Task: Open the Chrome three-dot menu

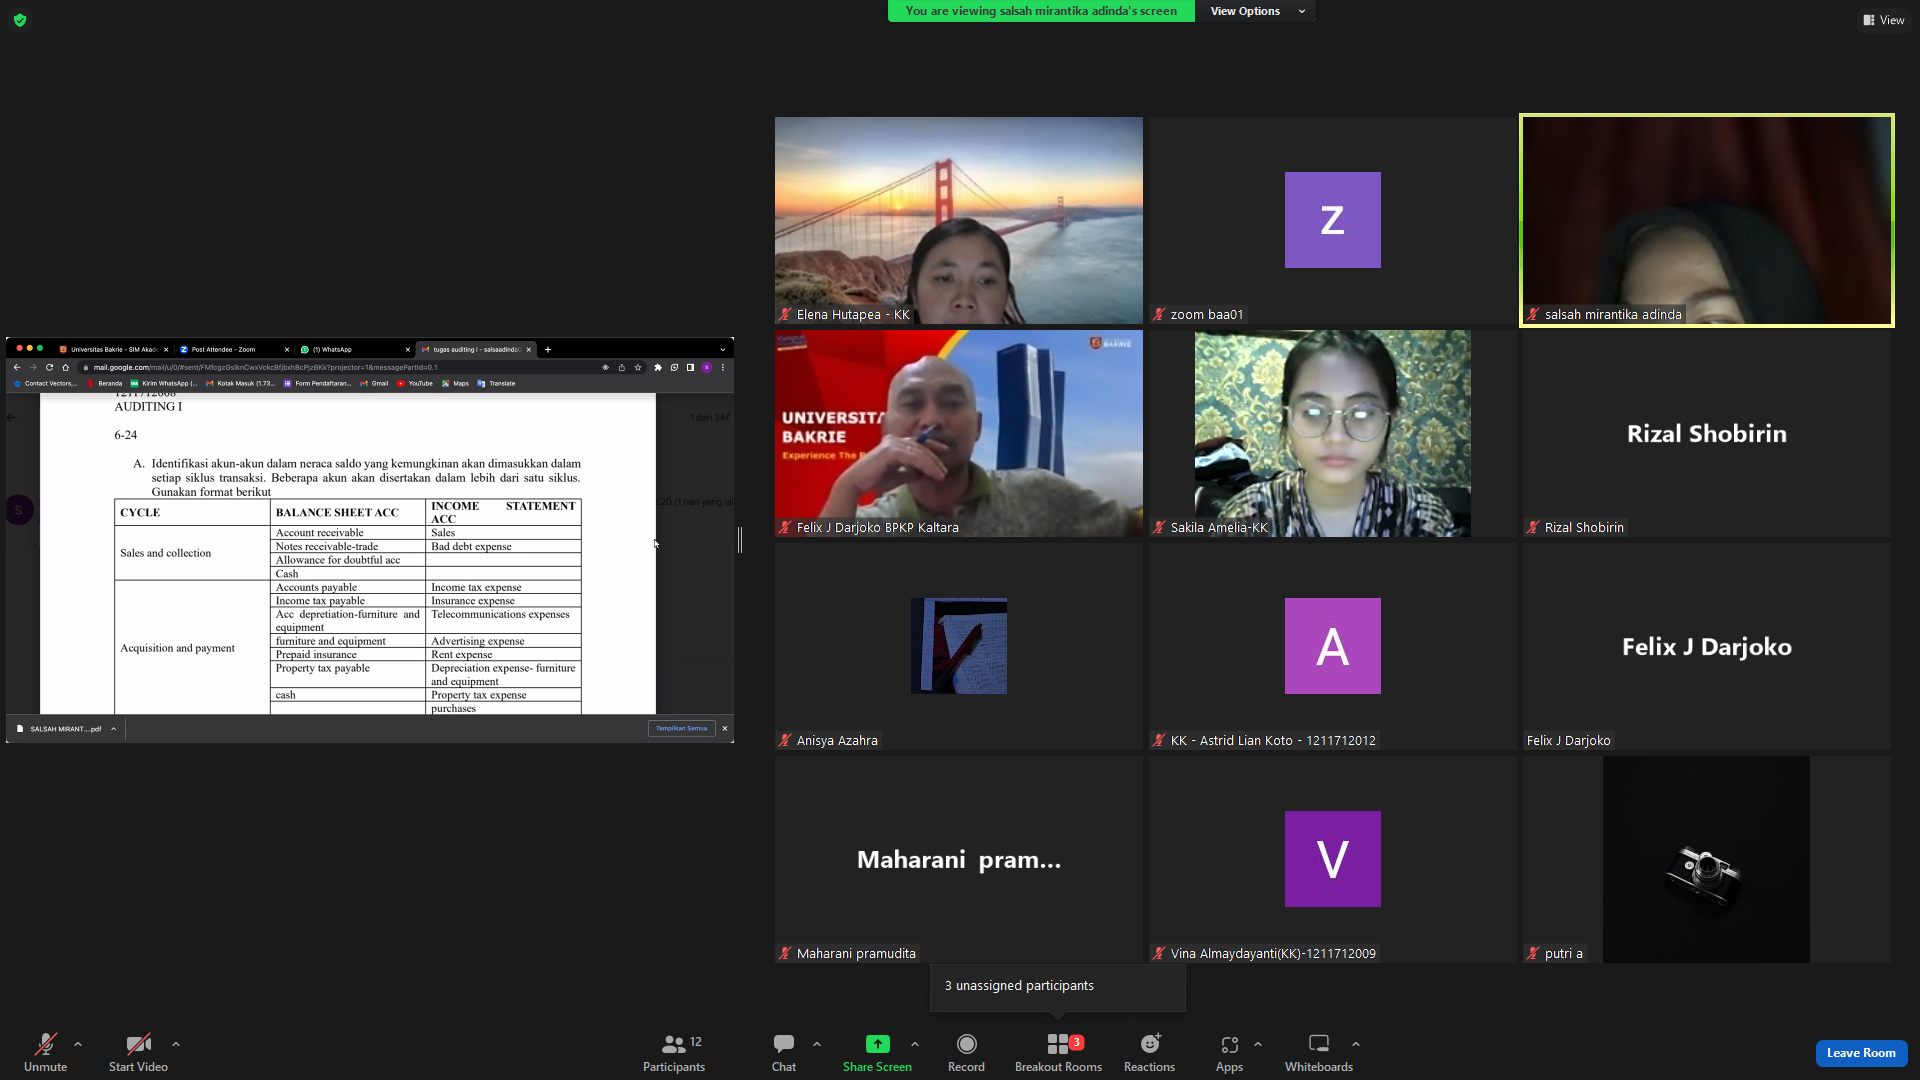Action: tap(723, 367)
